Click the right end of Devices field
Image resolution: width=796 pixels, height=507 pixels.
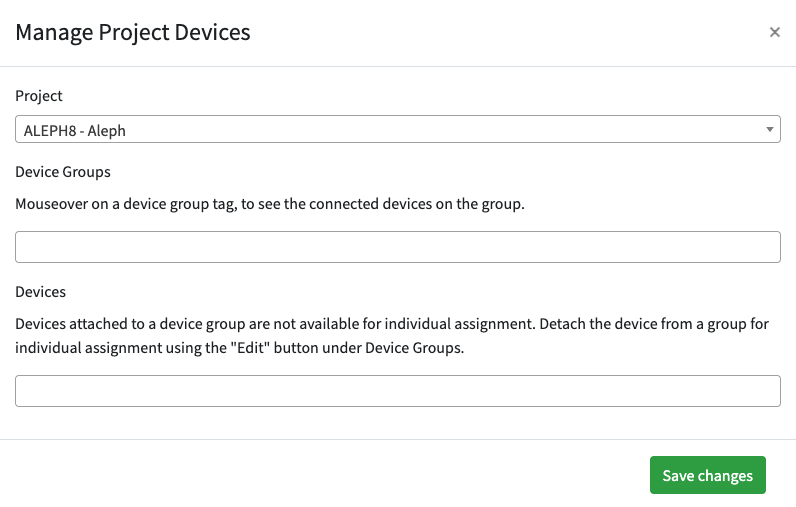(760, 391)
